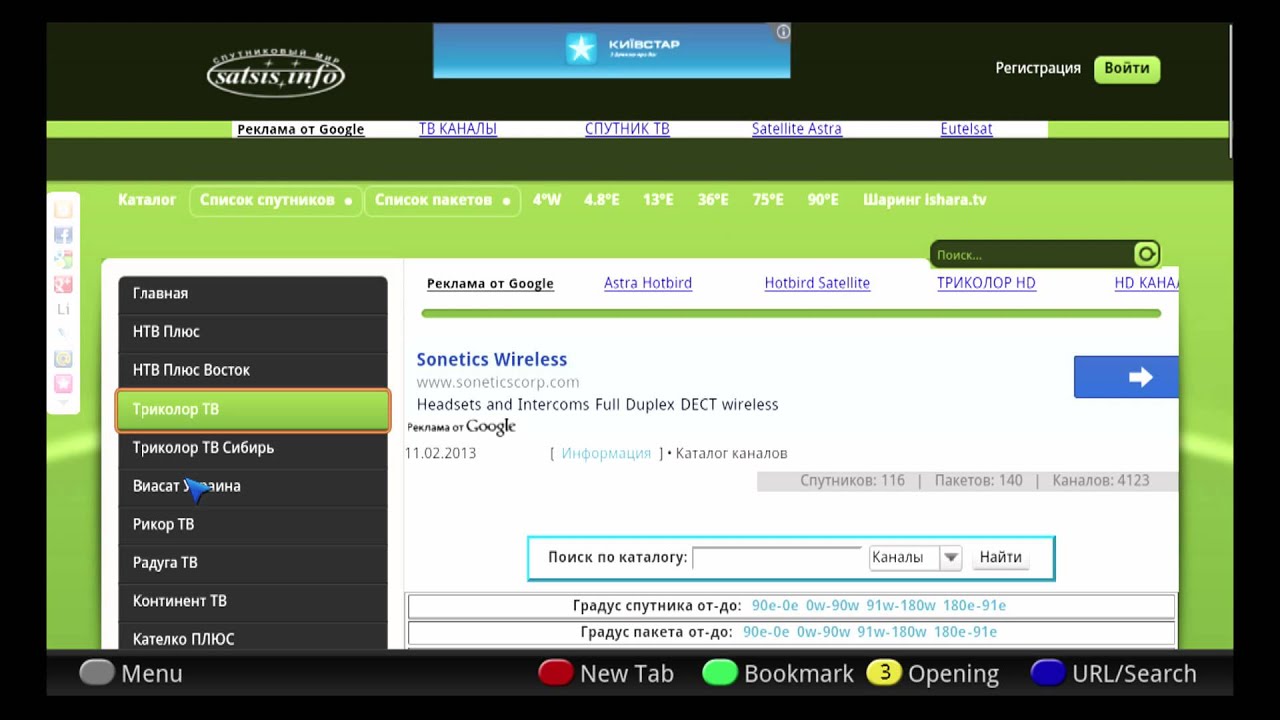Image resolution: width=1280 pixels, height=720 pixels.
Task: Select the 75°E satellite link
Action: 768,200
